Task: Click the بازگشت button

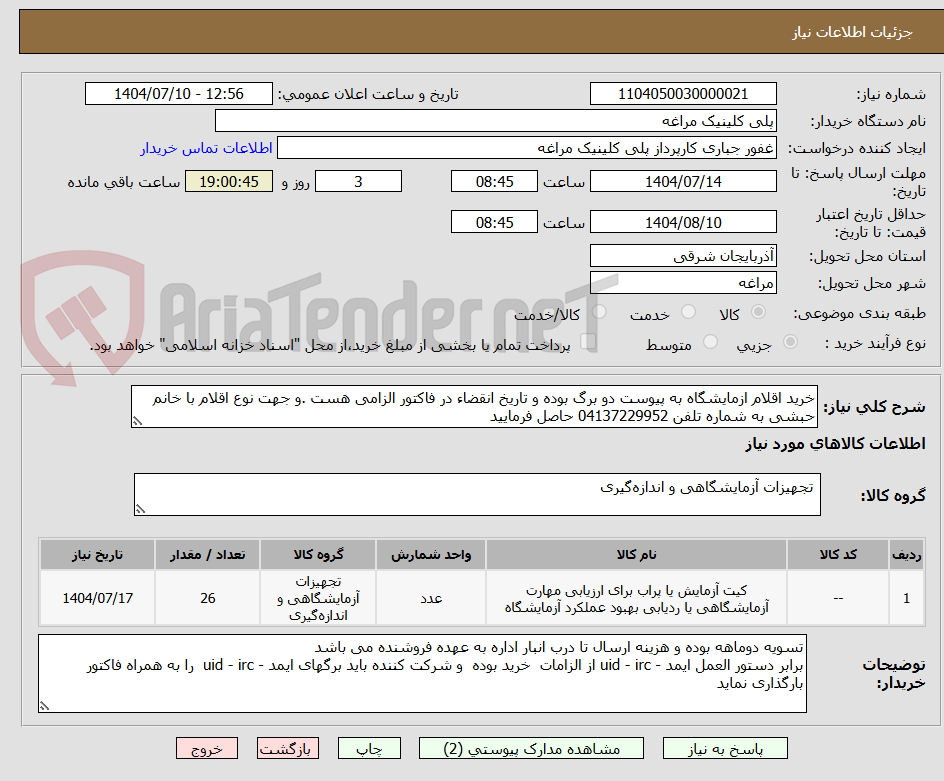Action: pyautogui.click(x=288, y=748)
